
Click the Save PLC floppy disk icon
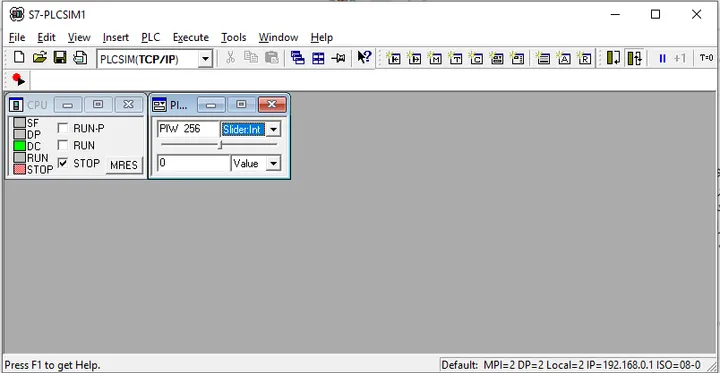coord(60,57)
